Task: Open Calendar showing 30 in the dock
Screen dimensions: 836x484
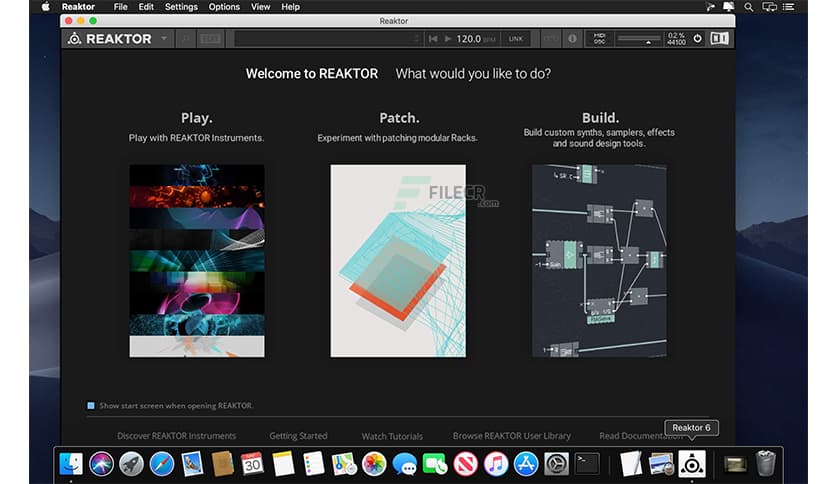Action: [x=252, y=464]
